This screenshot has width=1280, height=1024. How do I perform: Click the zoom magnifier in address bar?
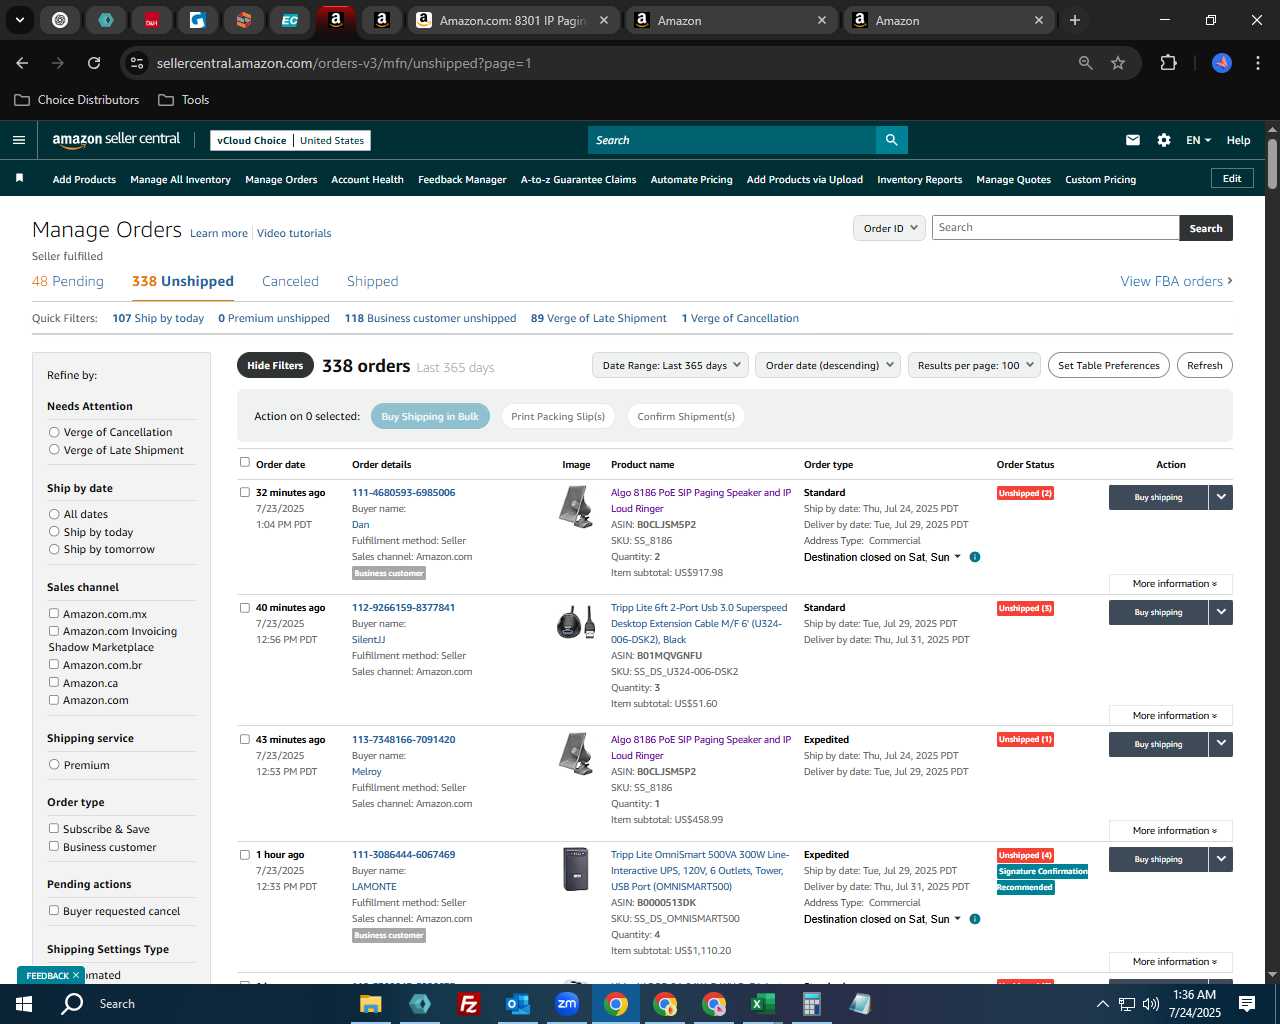[x=1085, y=63]
